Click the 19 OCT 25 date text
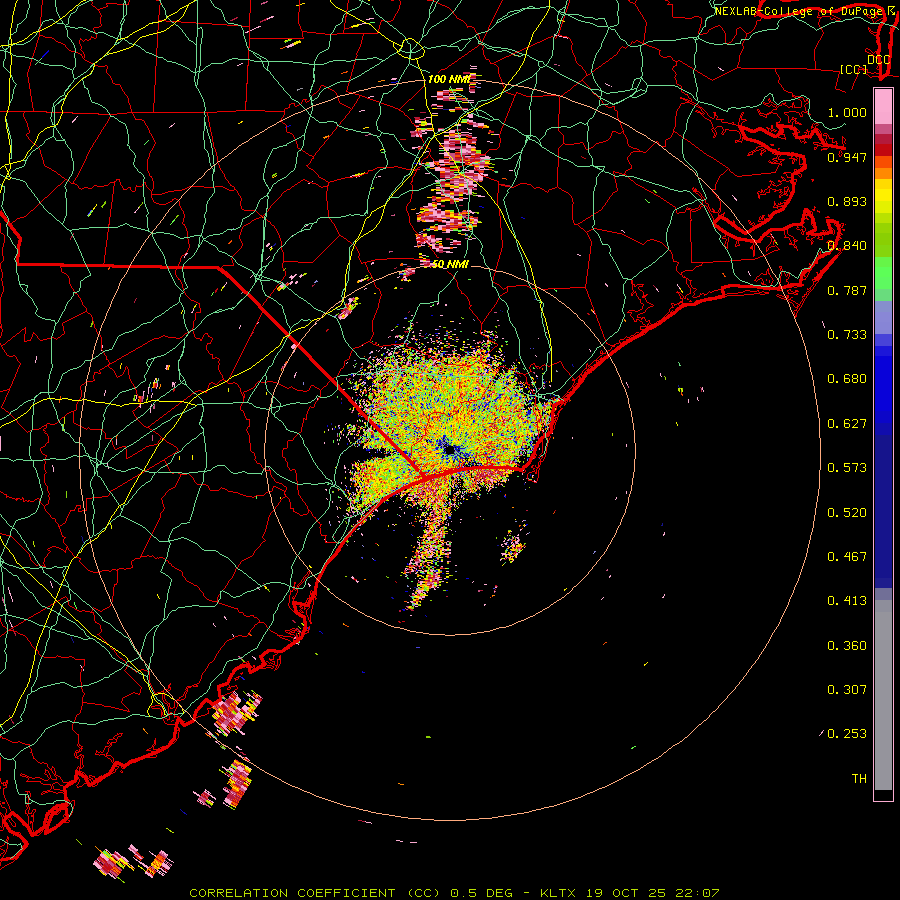The height and width of the screenshot is (900, 900). coord(626,893)
